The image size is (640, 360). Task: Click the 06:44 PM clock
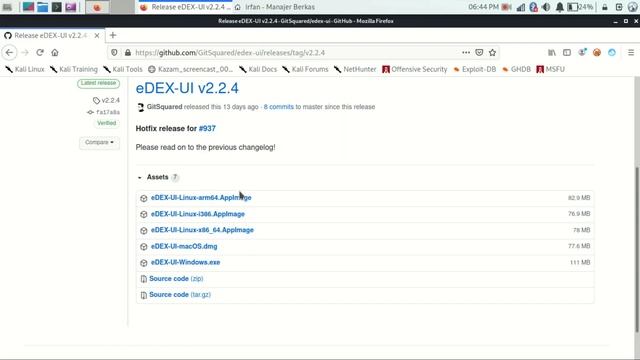tap(483, 7)
